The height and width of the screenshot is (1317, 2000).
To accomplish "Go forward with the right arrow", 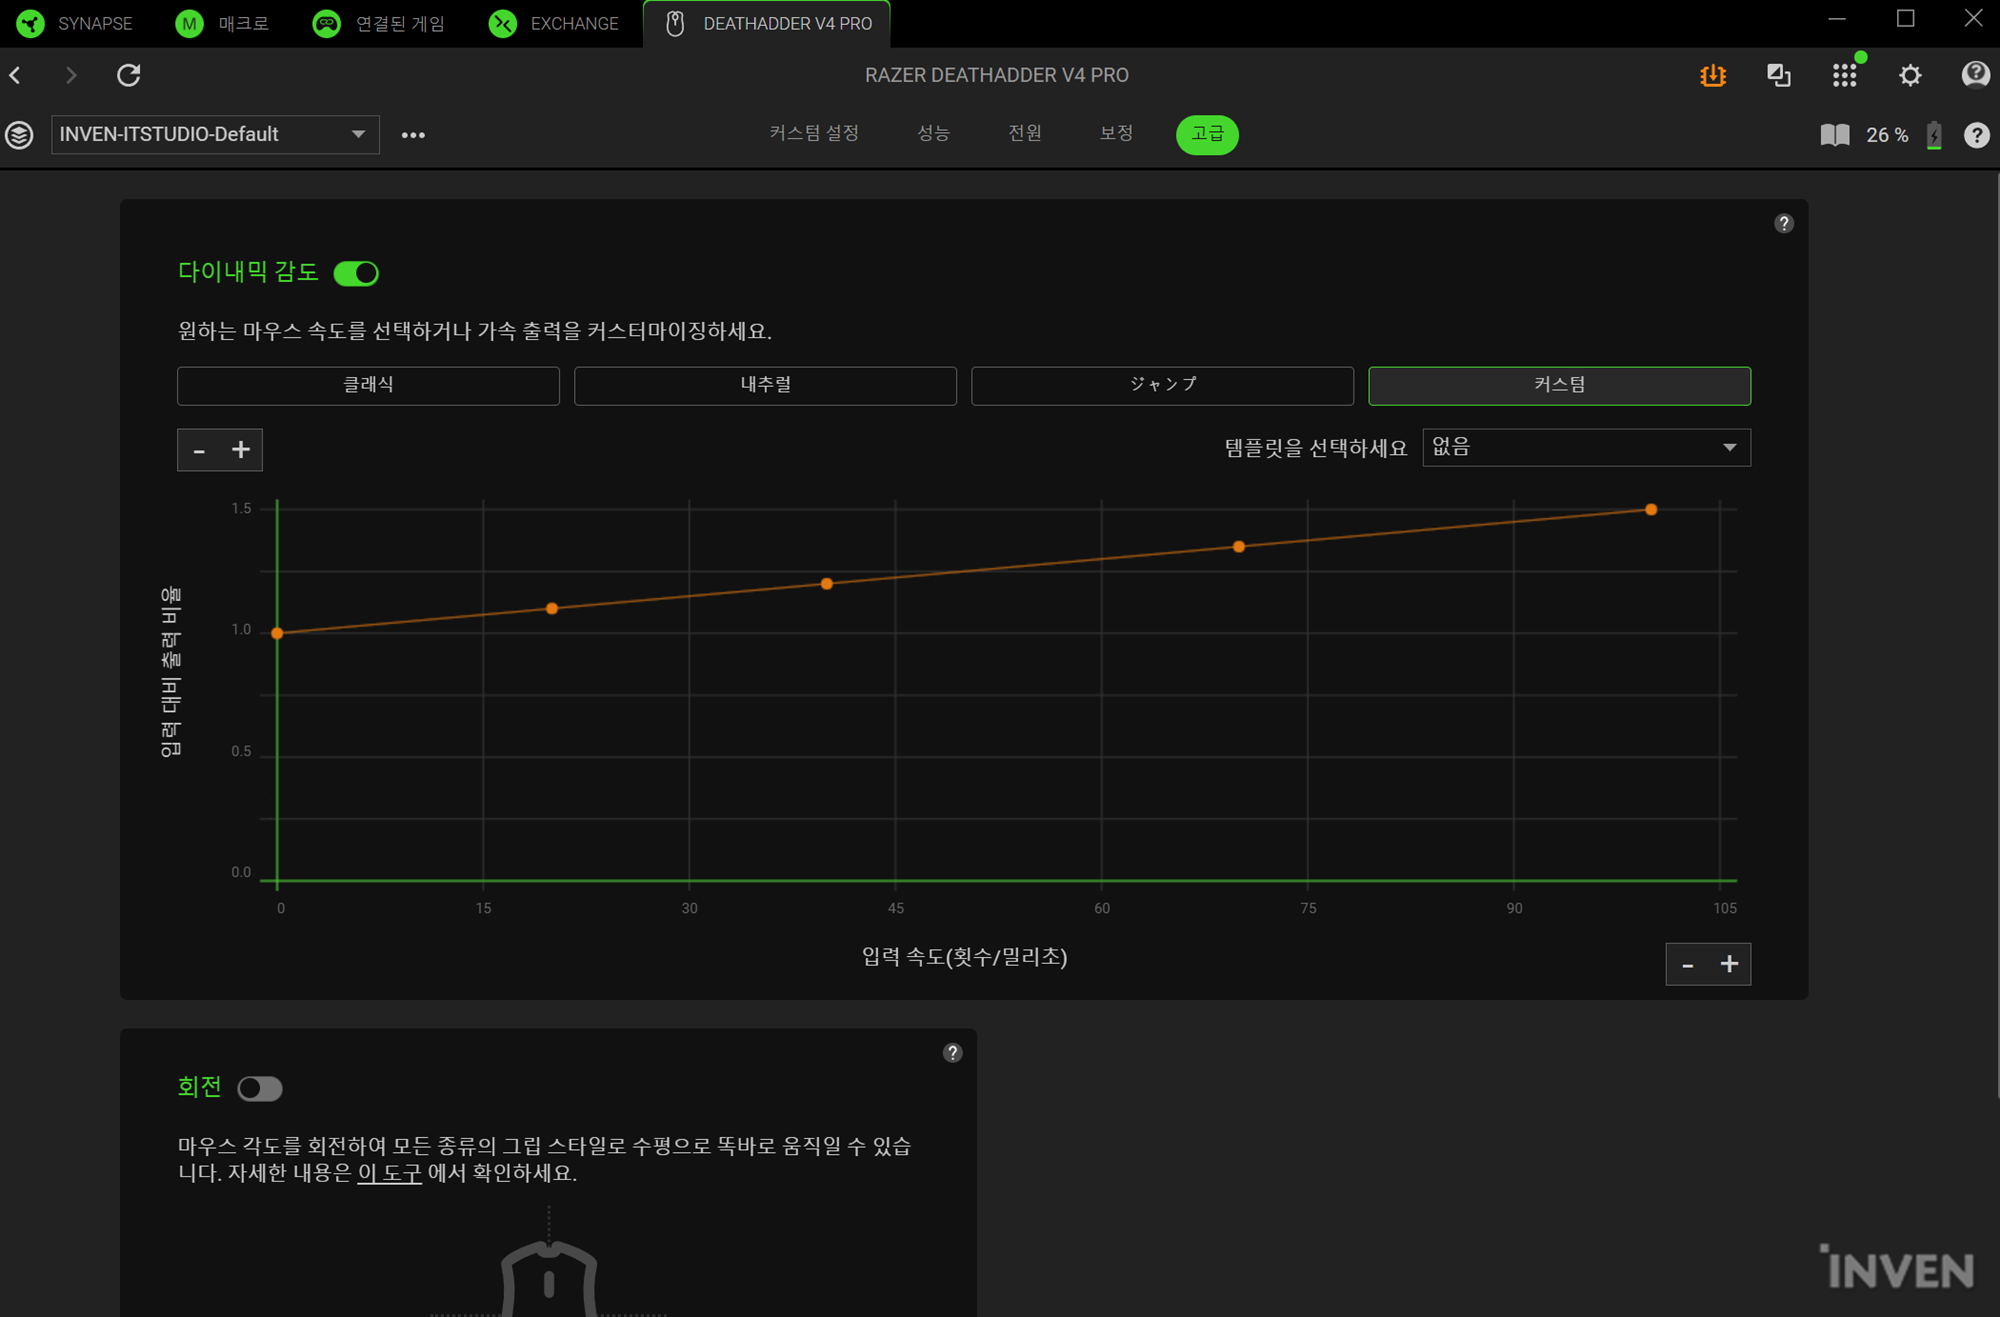I will (70, 75).
